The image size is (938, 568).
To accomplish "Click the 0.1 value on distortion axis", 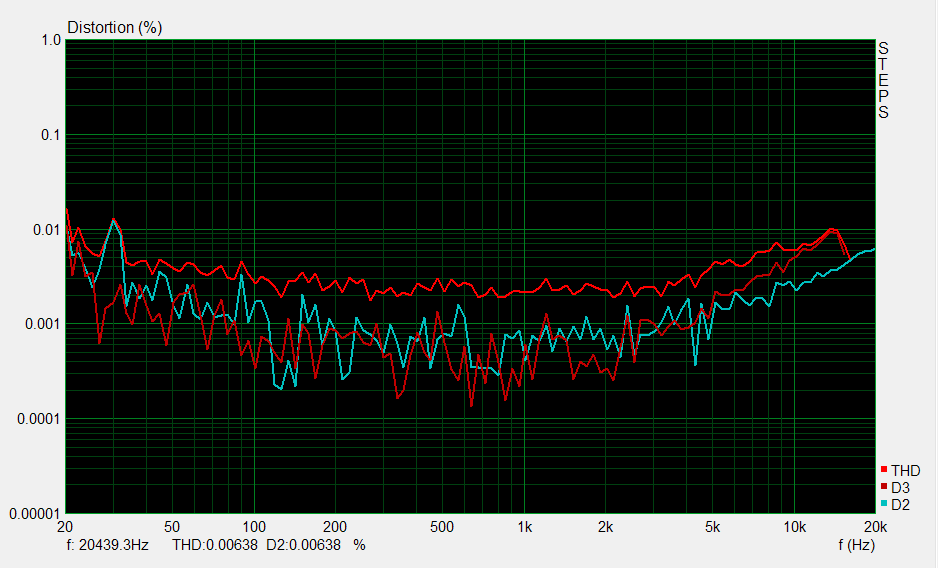I will click(x=51, y=135).
